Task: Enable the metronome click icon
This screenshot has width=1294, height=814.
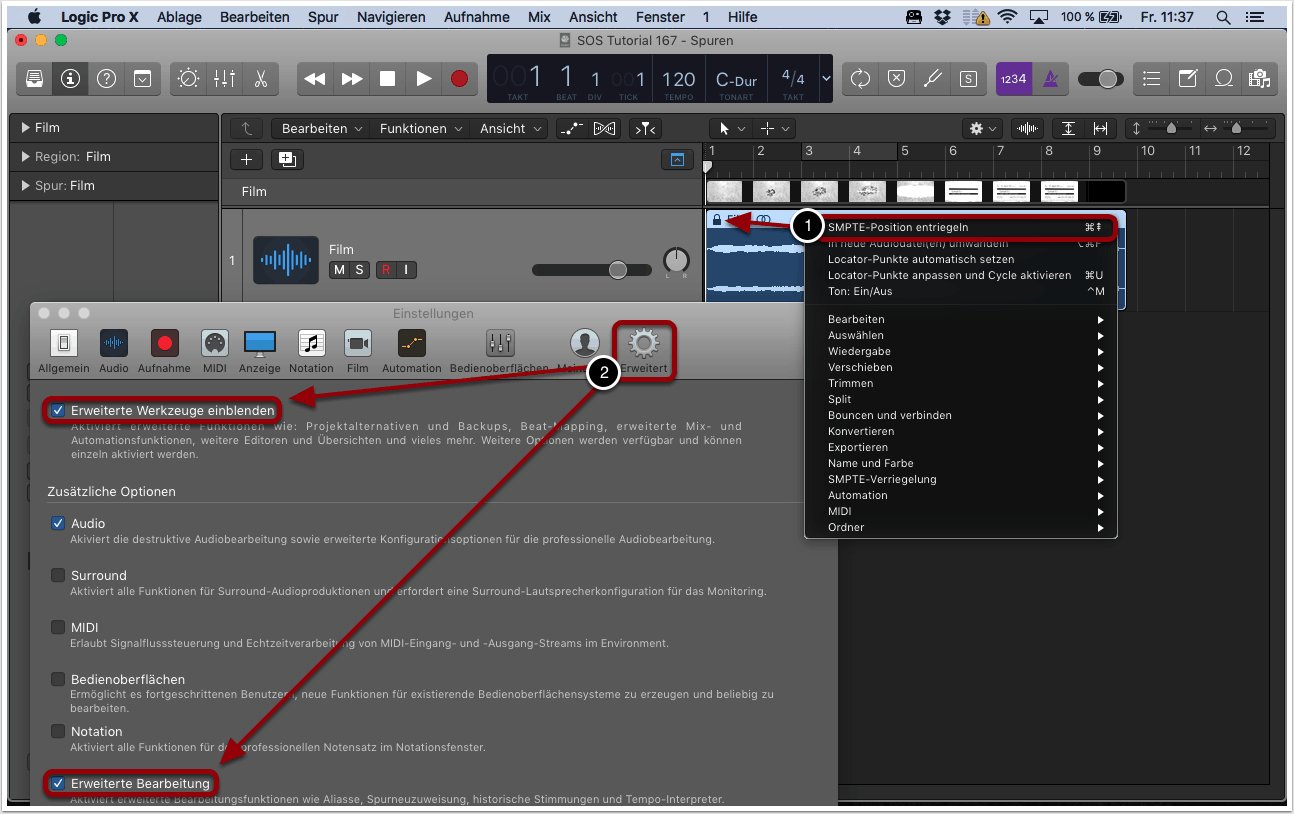Action: click(1050, 79)
